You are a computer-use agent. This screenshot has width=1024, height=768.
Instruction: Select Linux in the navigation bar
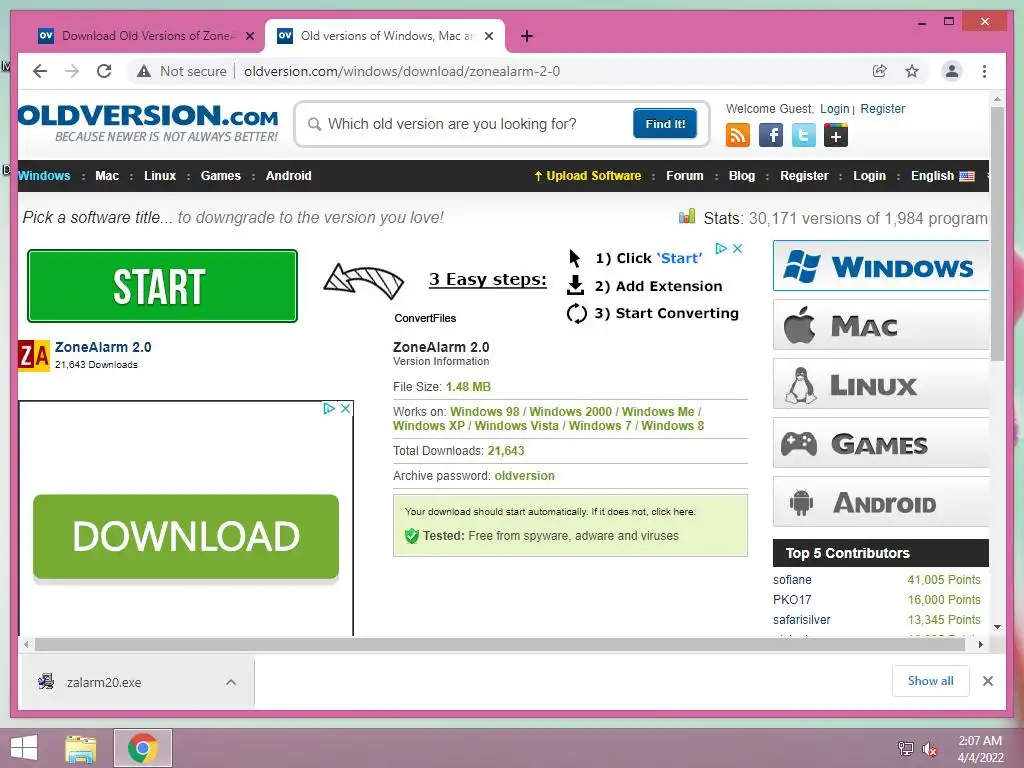pos(160,176)
